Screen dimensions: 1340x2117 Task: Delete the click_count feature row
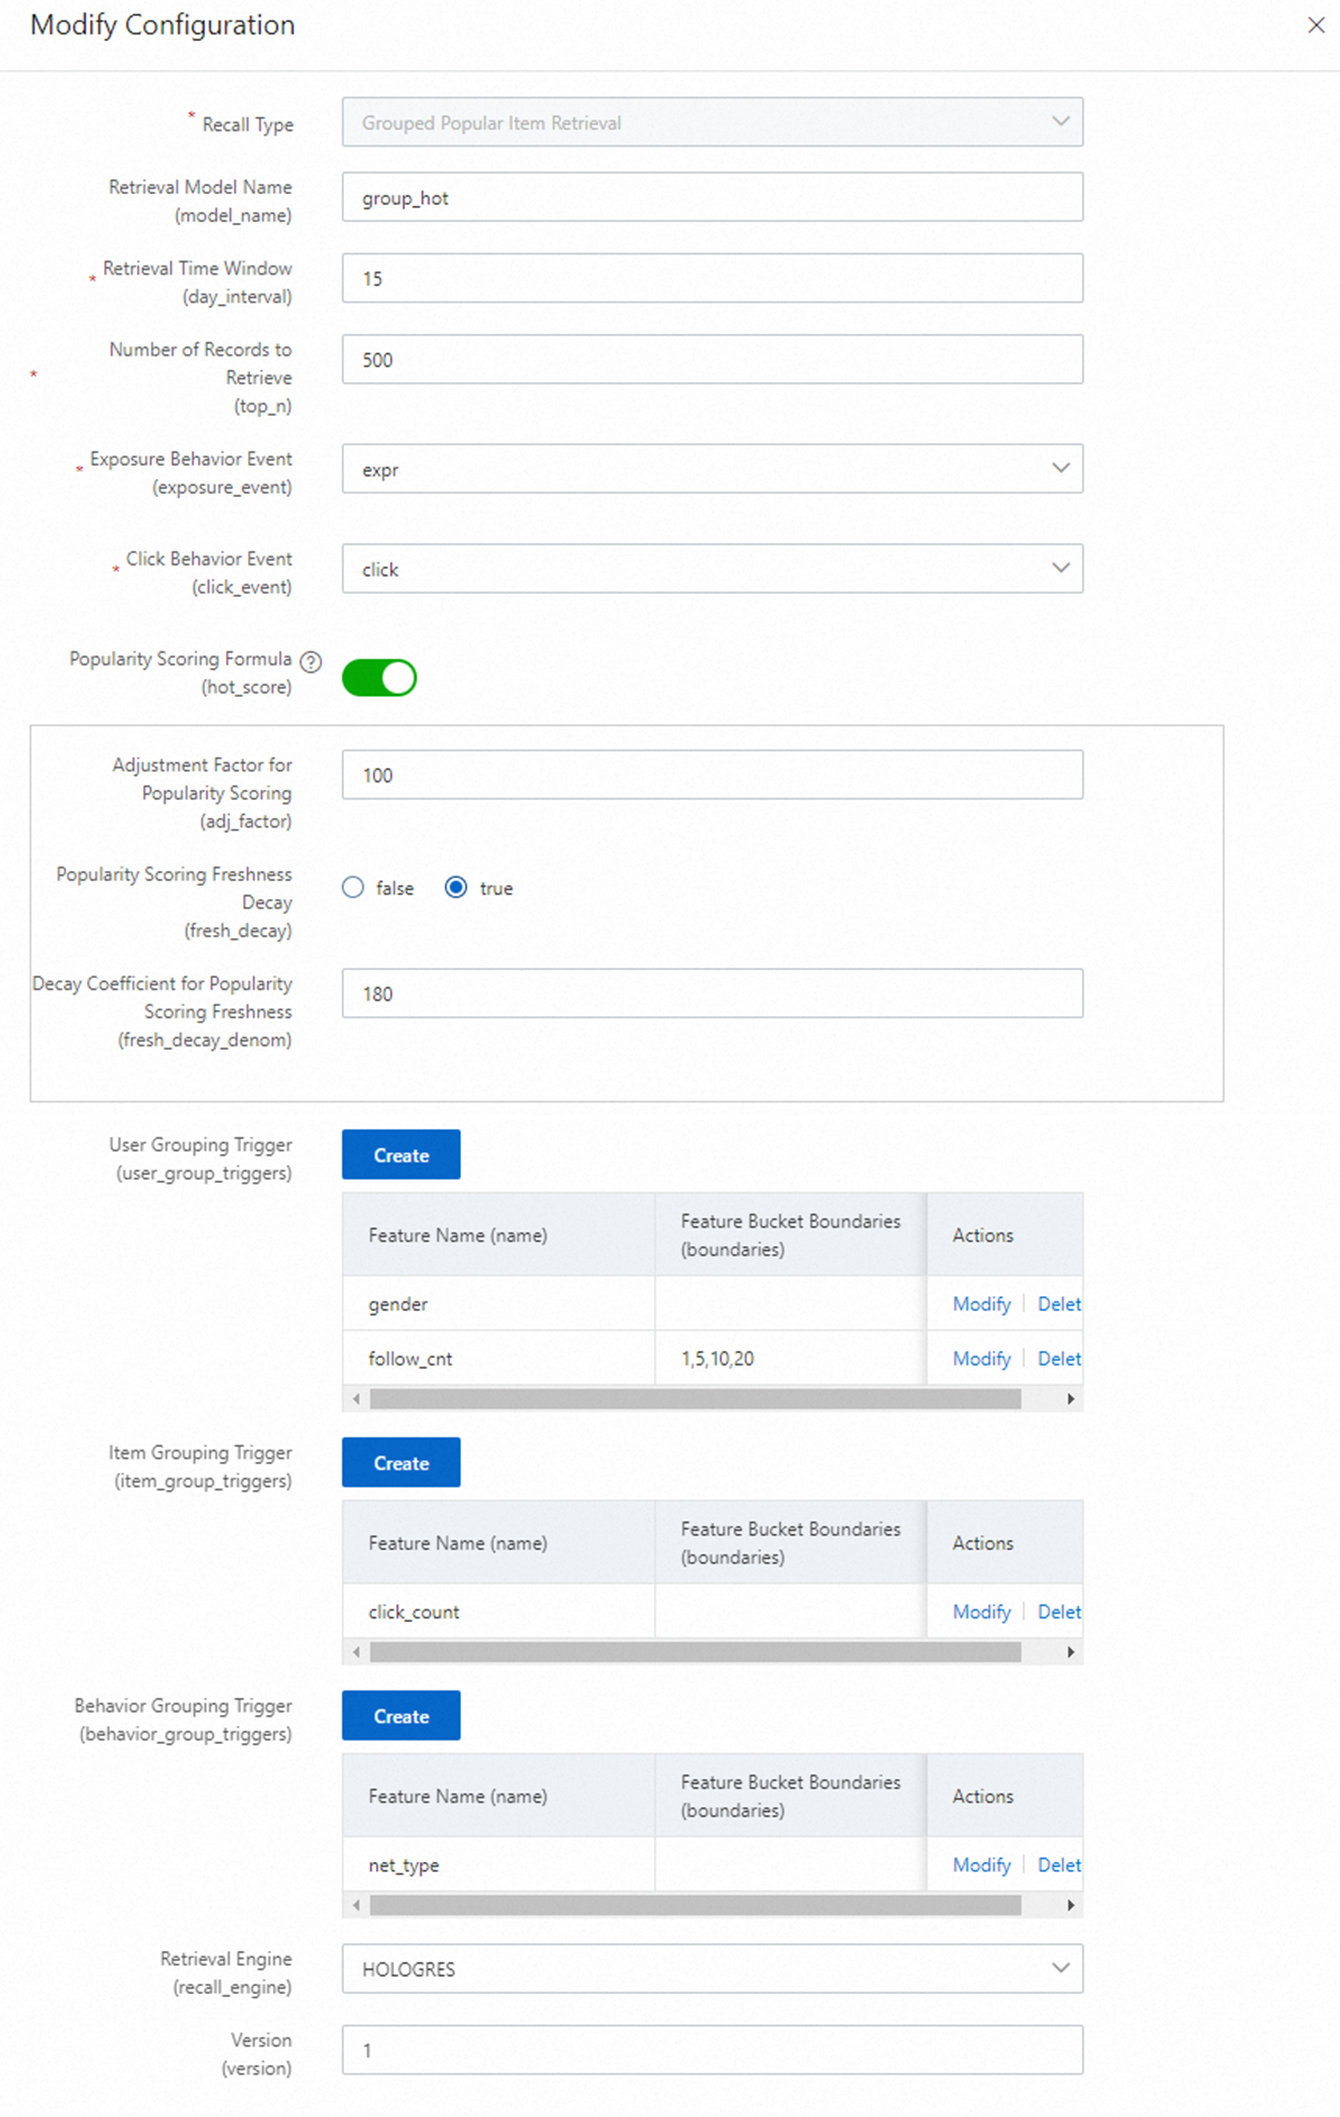click(1059, 1612)
